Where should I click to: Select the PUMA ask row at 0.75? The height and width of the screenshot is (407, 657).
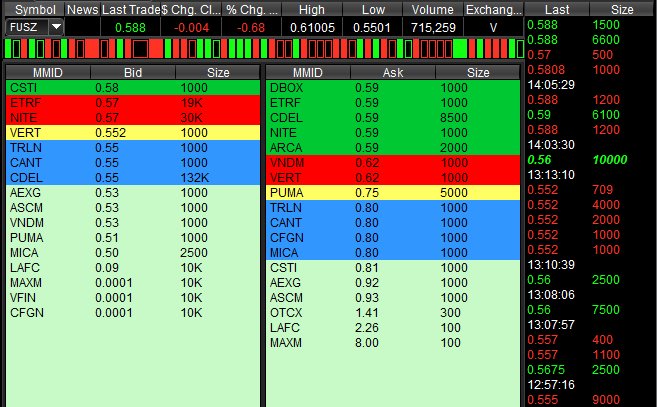(393, 193)
